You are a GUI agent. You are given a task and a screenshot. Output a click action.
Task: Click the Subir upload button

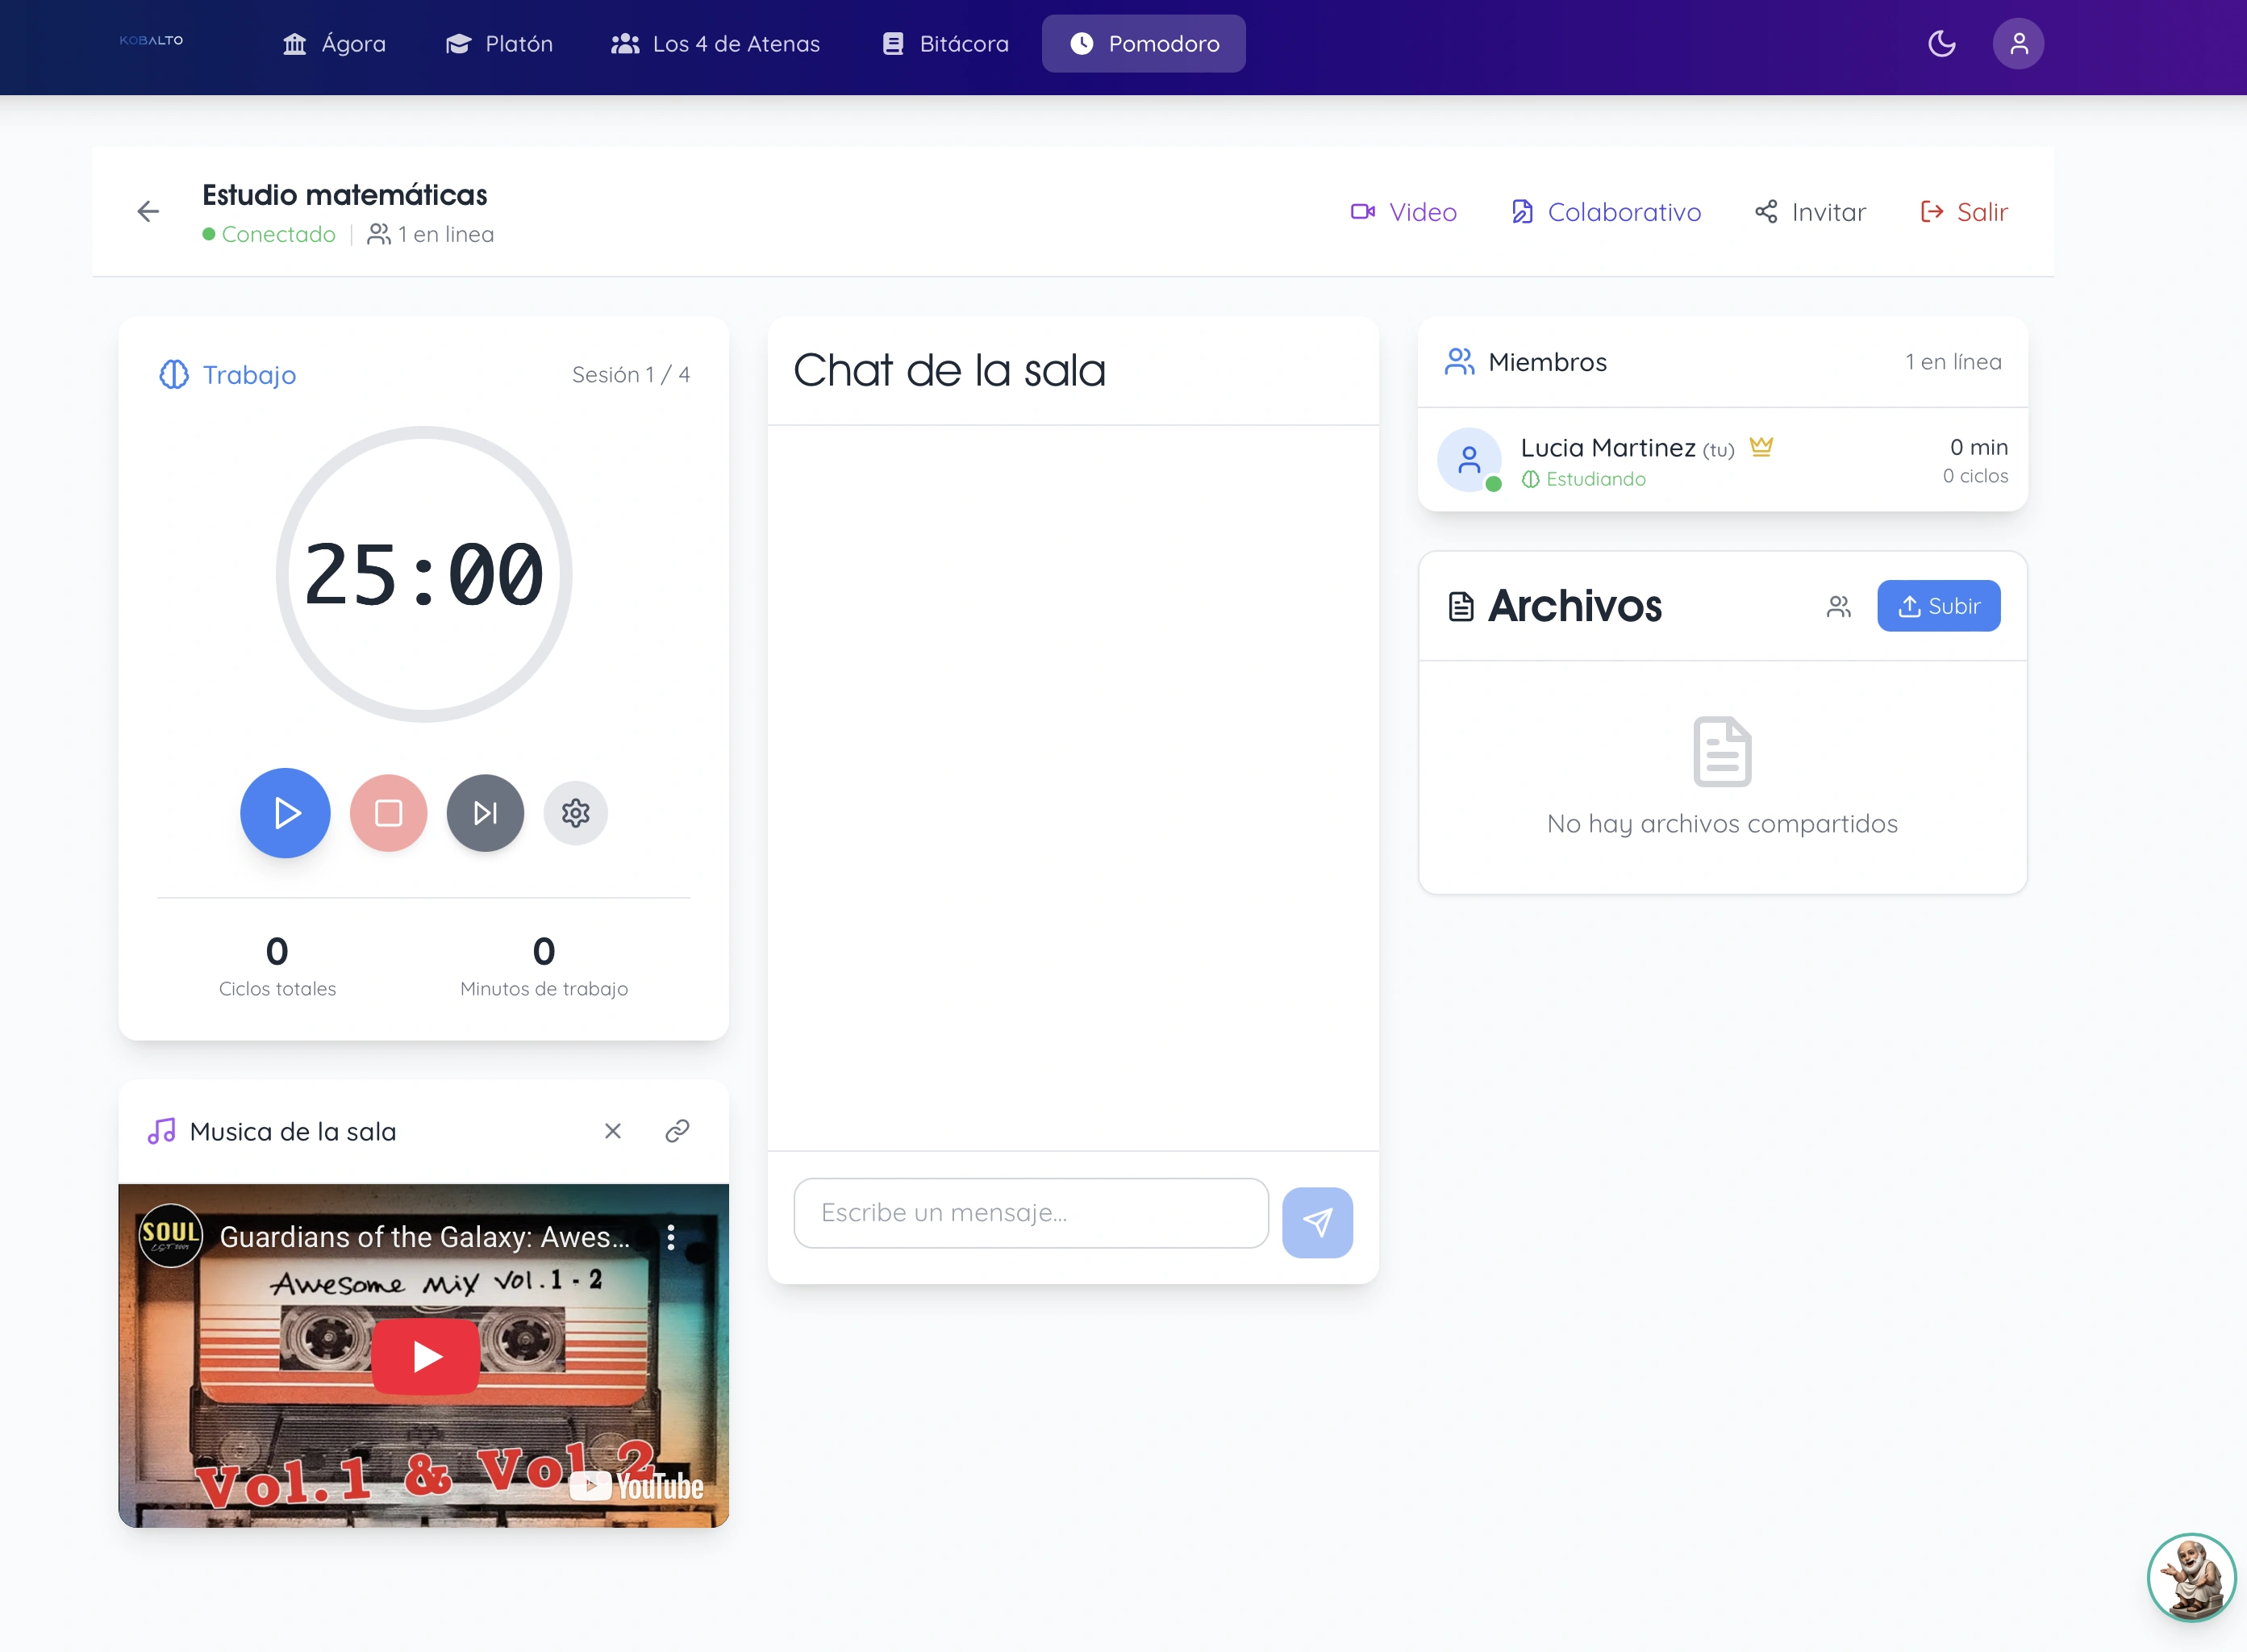(1938, 606)
